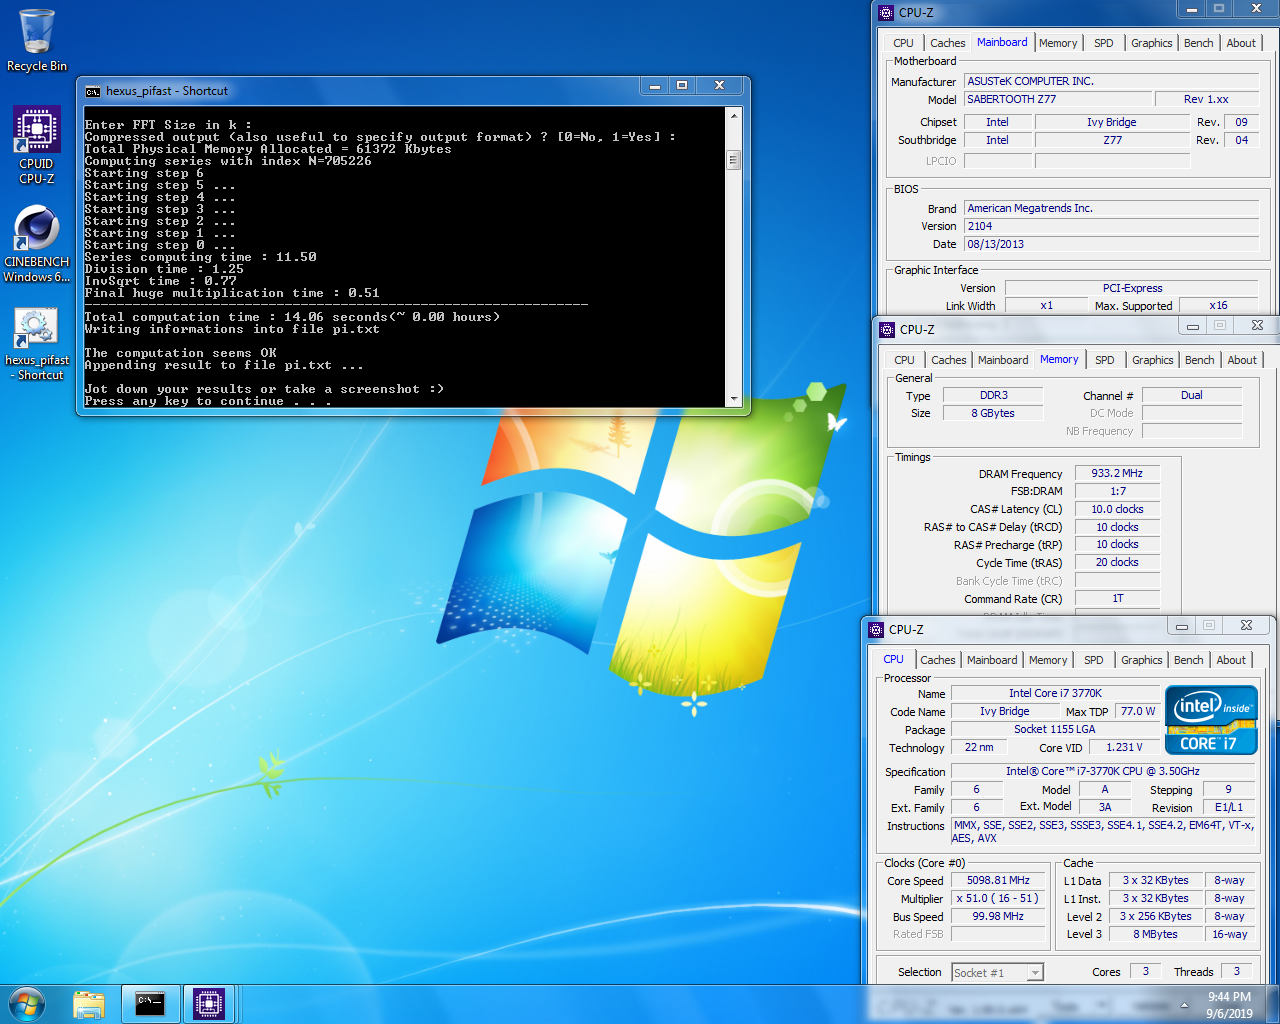Open the Bench tab in the Memory window
The image size is (1280, 1024).
(1199, 360)
